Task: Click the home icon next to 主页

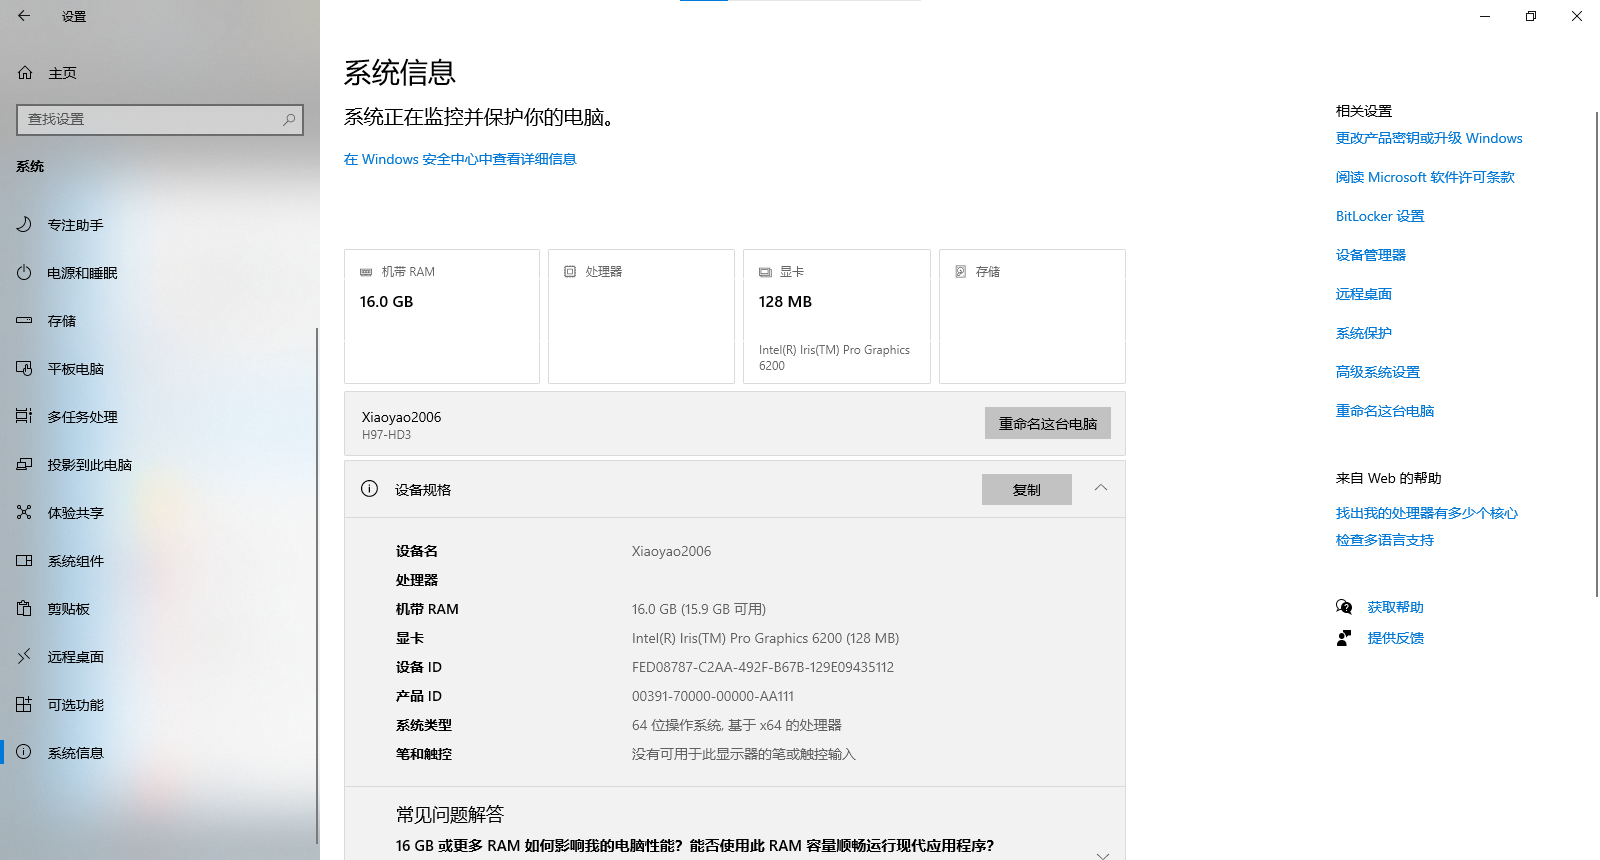Action: pyautogui.click(x=25, y=73)
